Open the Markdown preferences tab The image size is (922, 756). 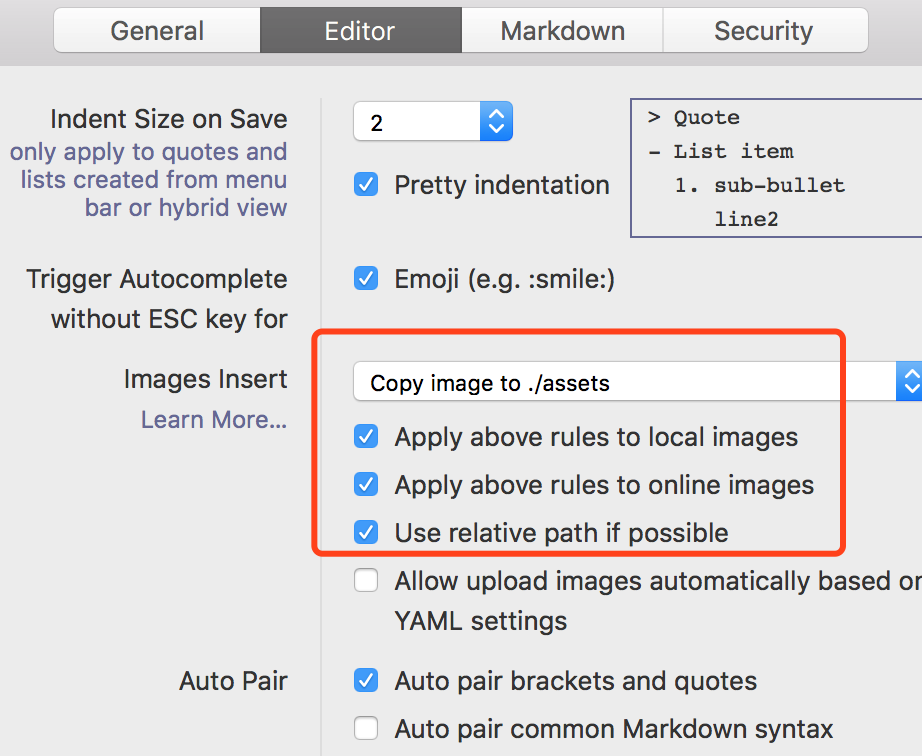point(561,30)
